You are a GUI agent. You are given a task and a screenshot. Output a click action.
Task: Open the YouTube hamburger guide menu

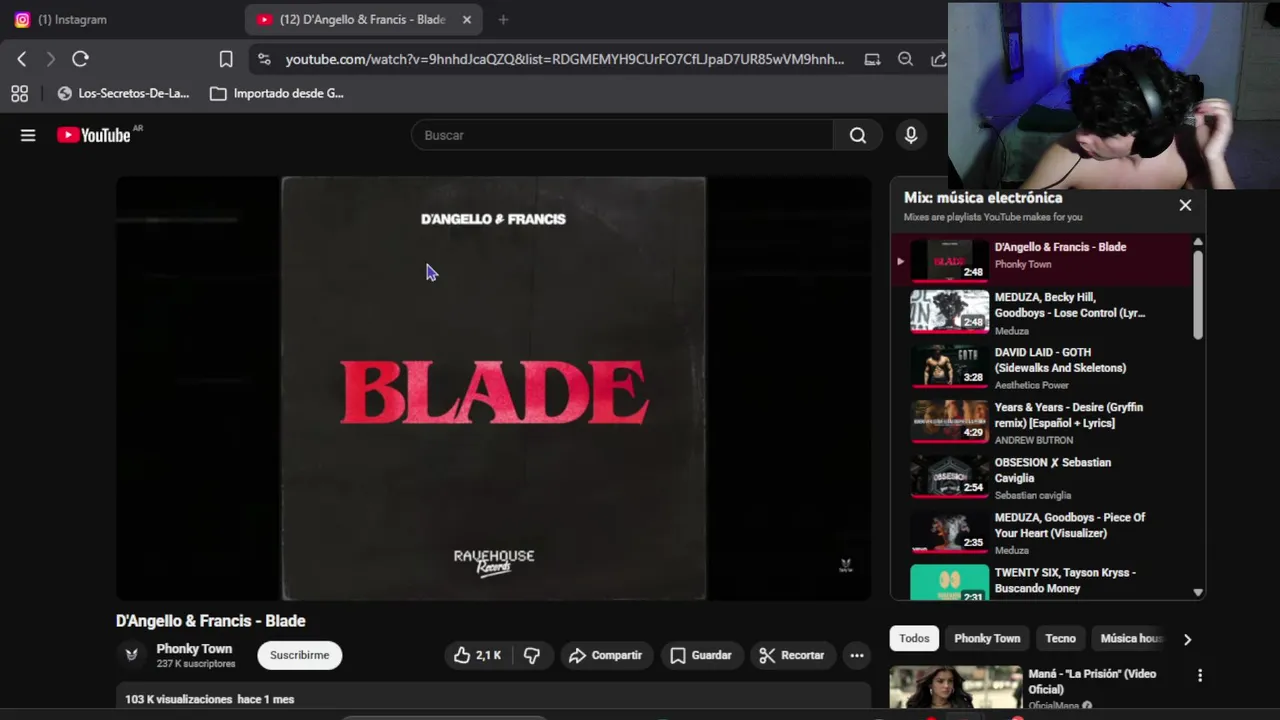click(28, 135)
